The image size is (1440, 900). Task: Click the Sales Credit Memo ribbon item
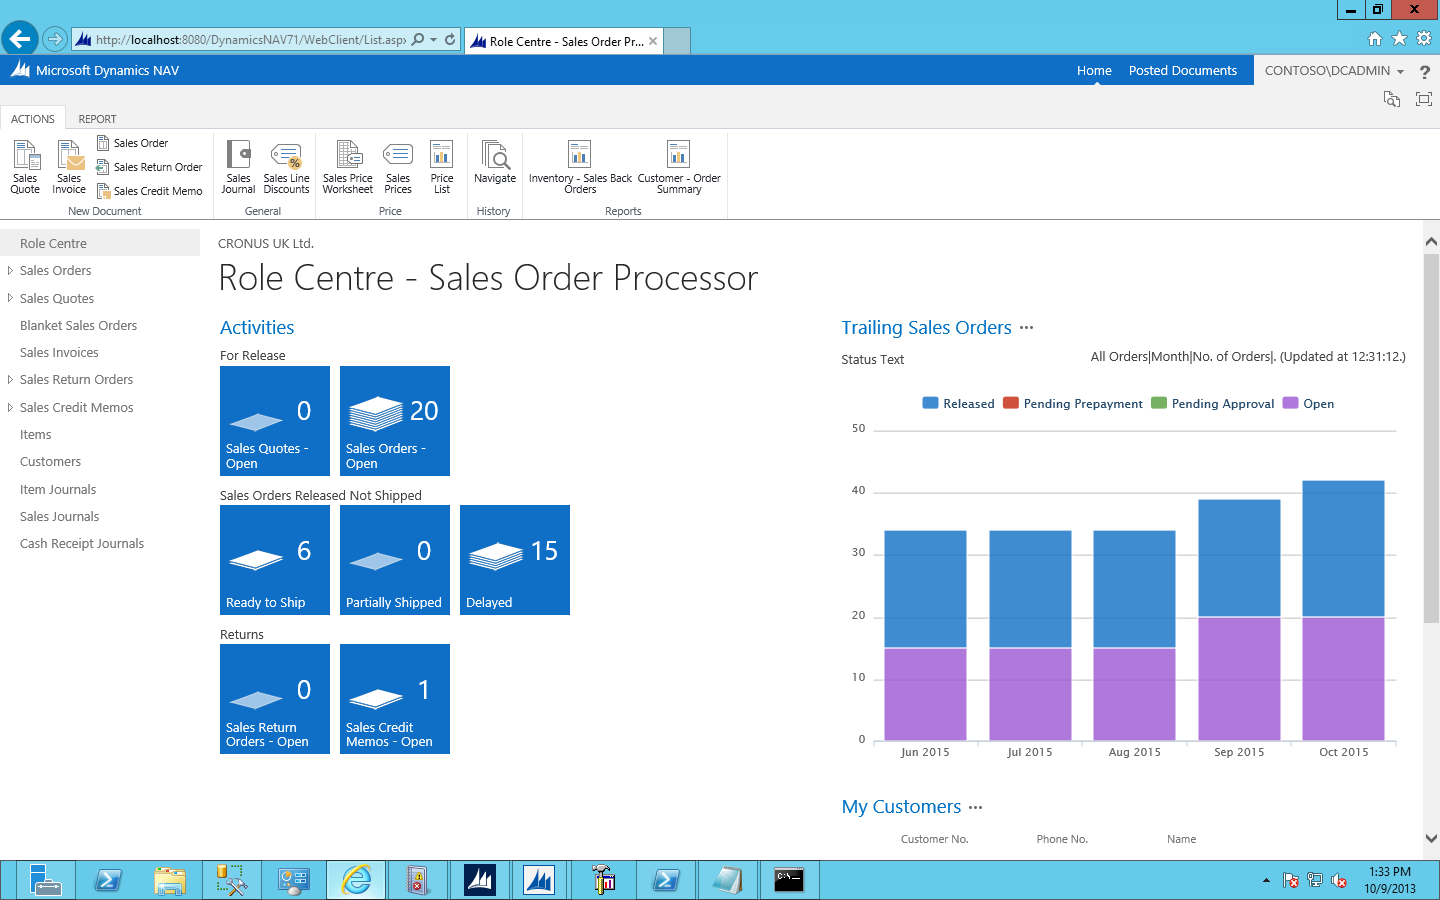pyautogui.click(x=149, y=191)
